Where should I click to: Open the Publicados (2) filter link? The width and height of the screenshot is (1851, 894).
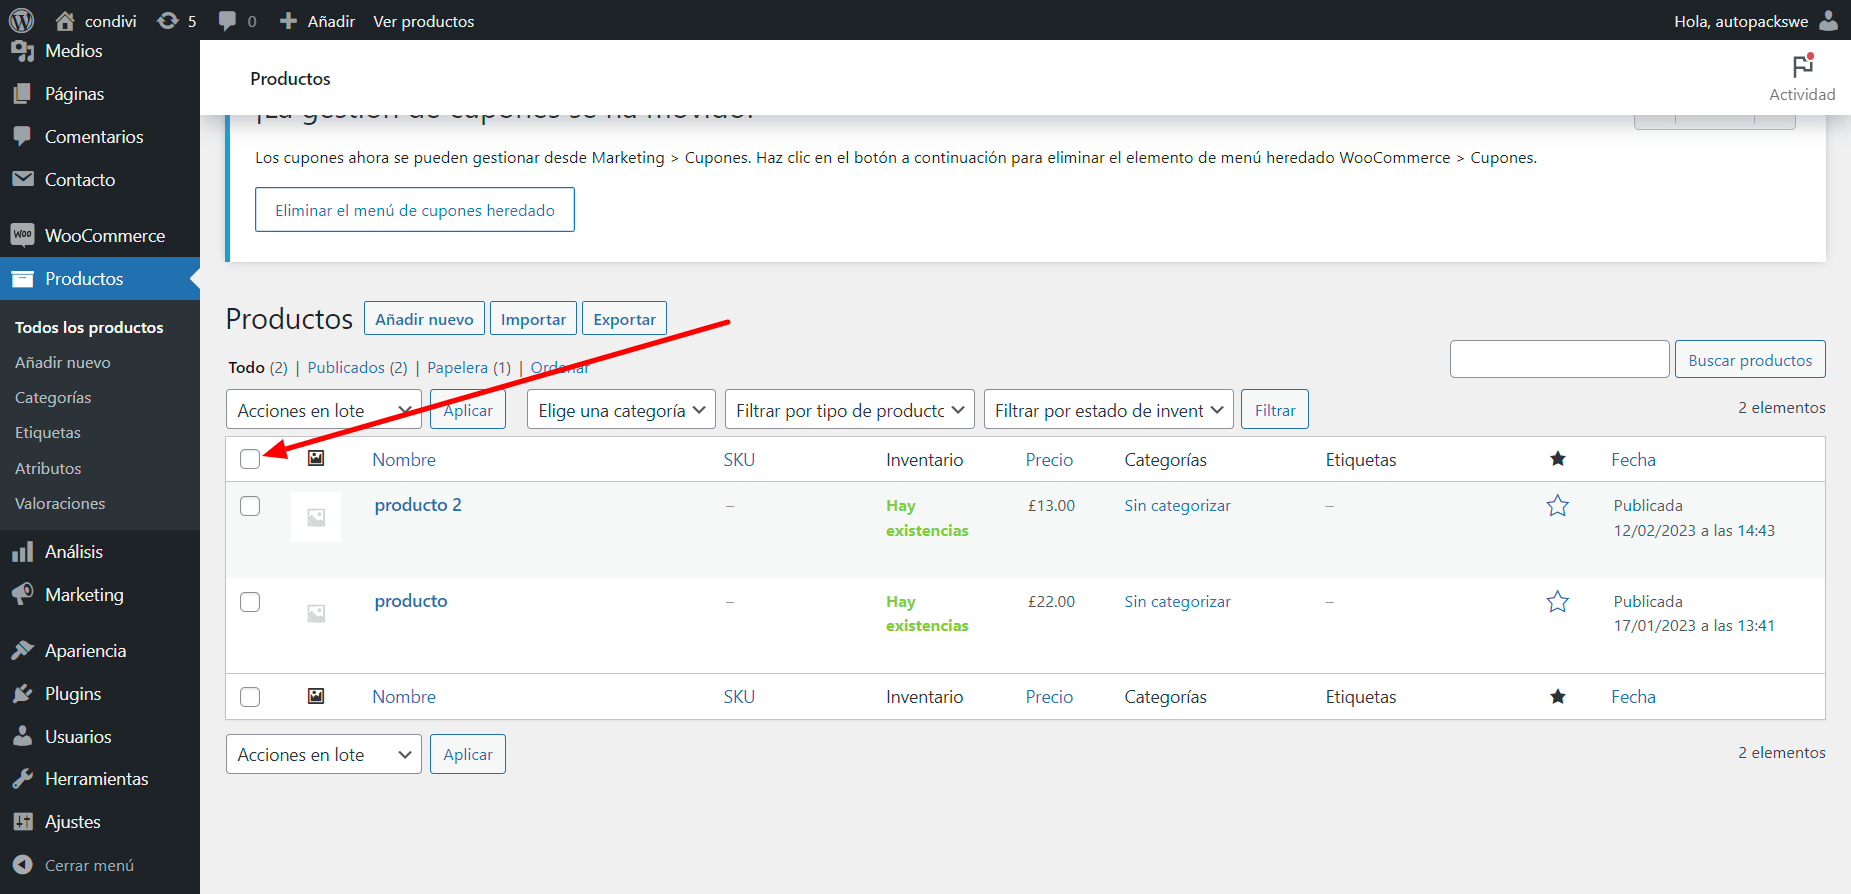point(357,367)
